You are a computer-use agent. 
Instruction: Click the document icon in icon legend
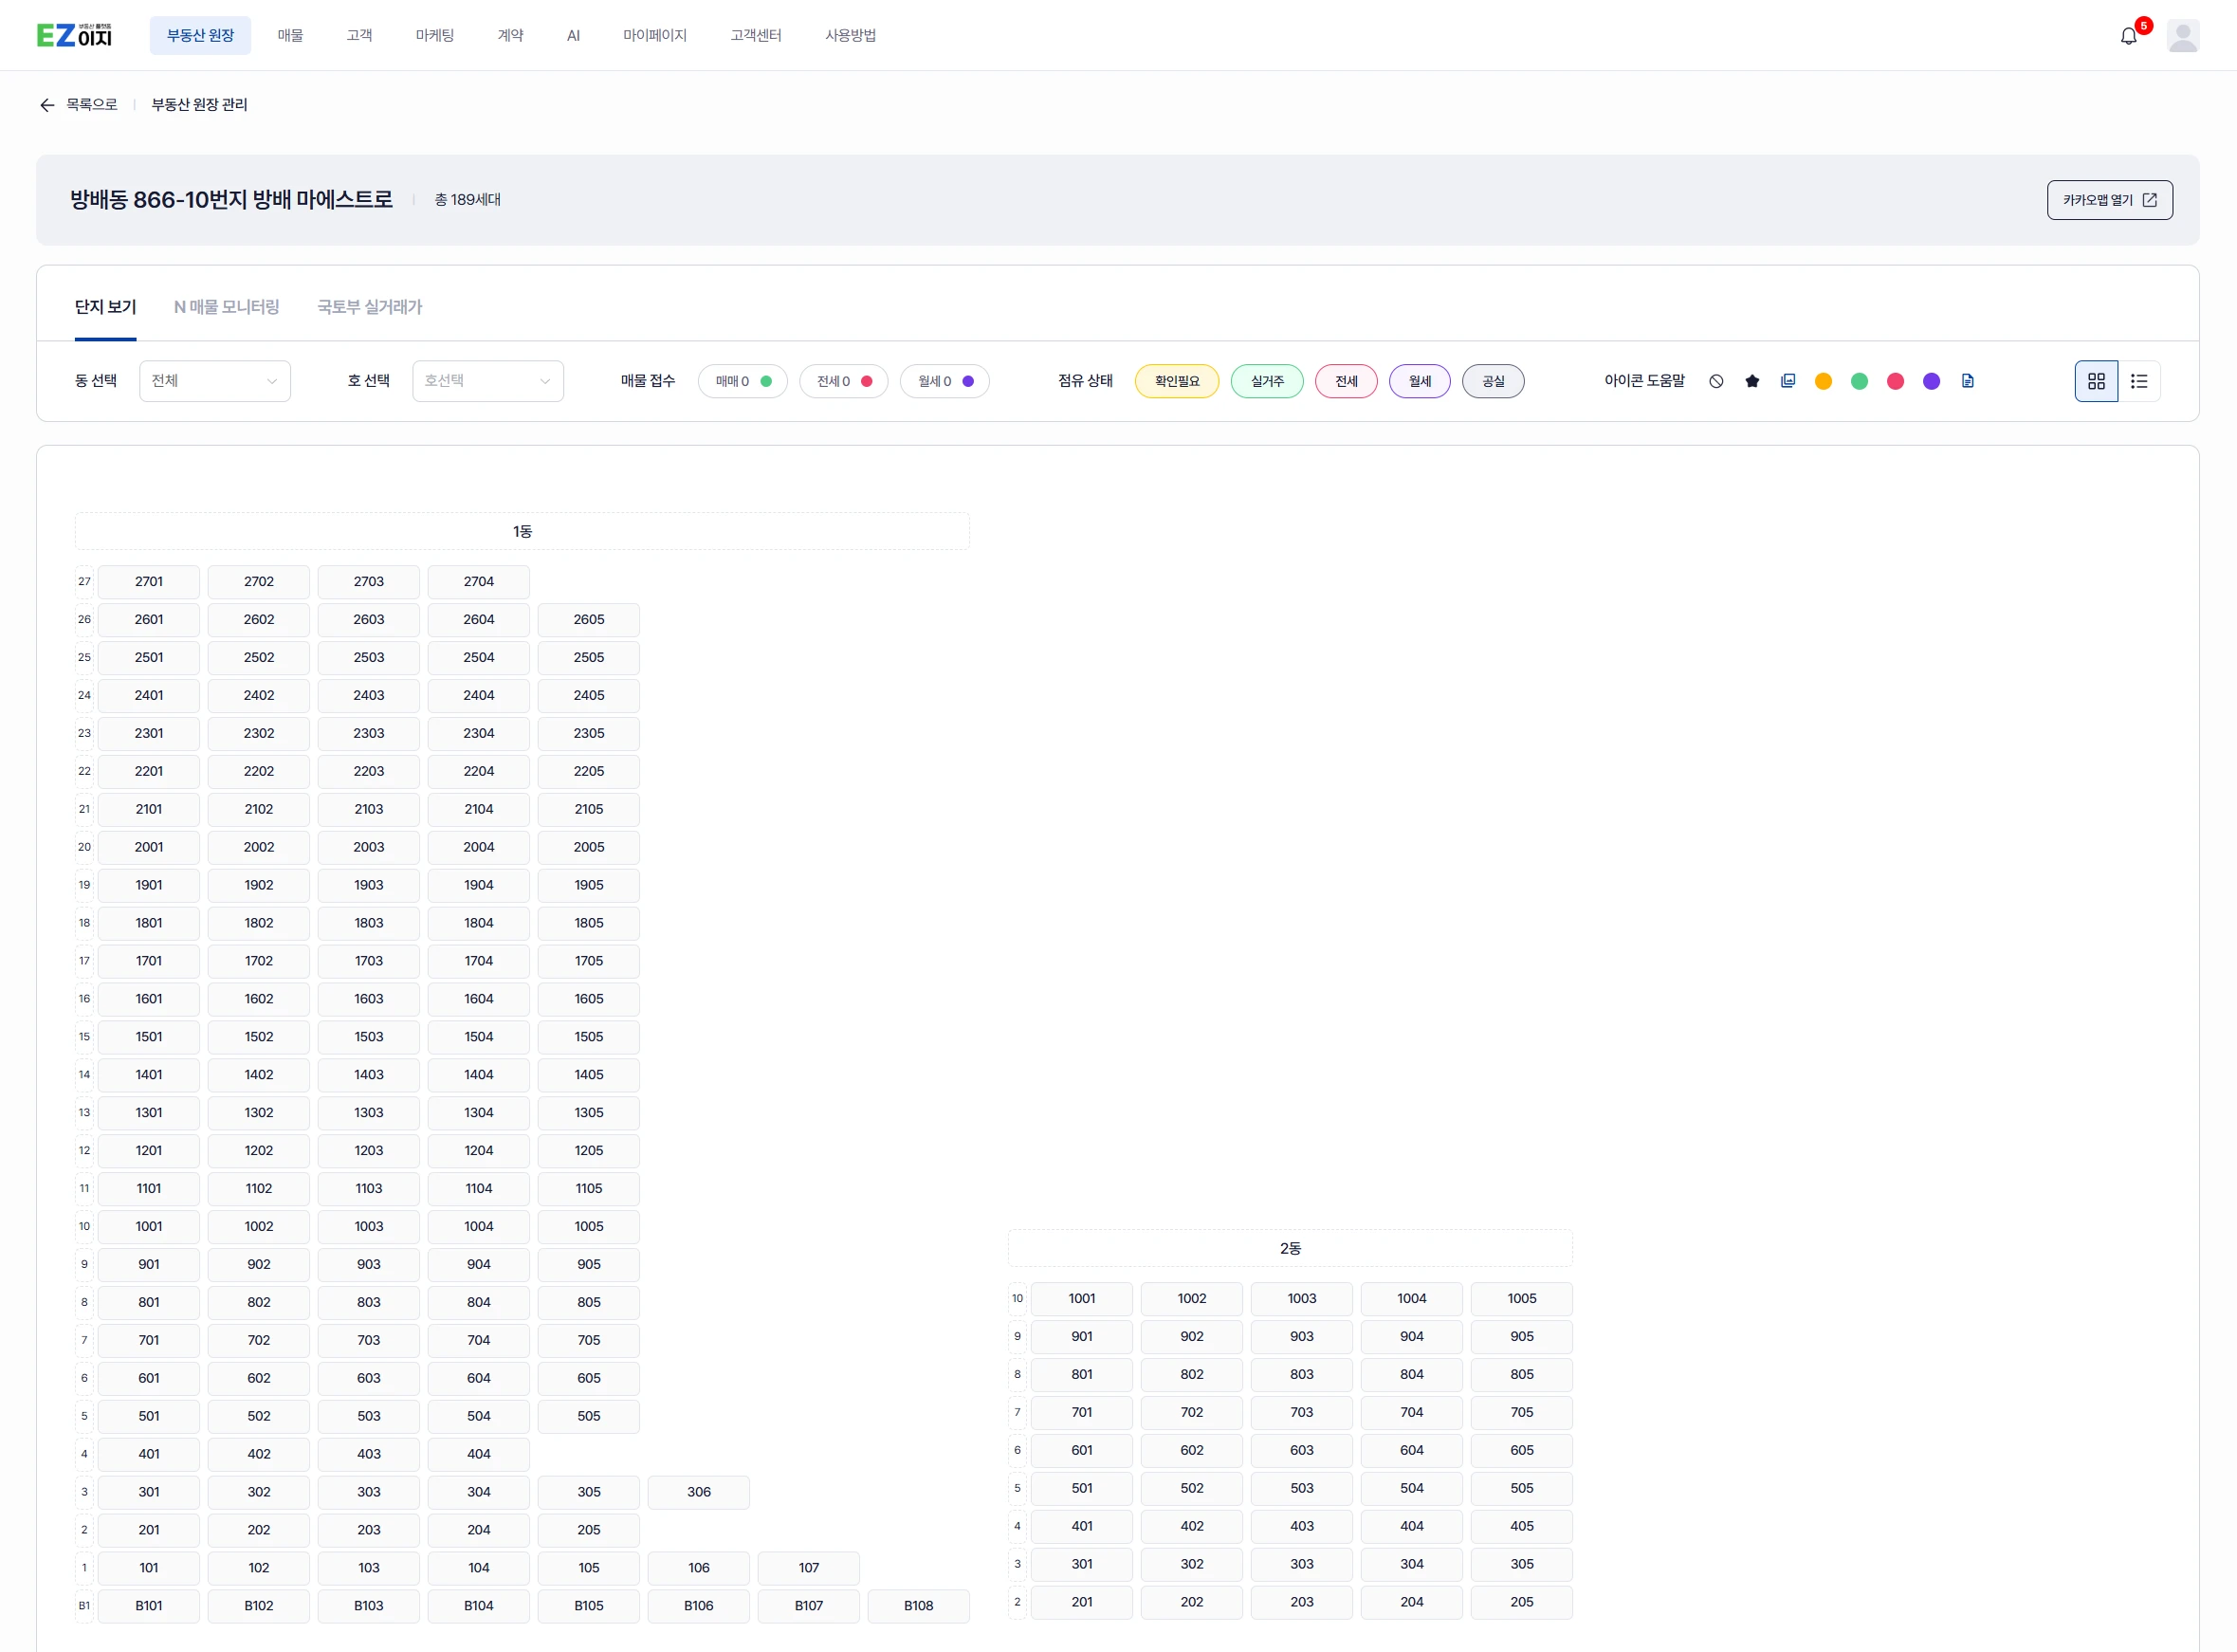[x=1968, y=381]
